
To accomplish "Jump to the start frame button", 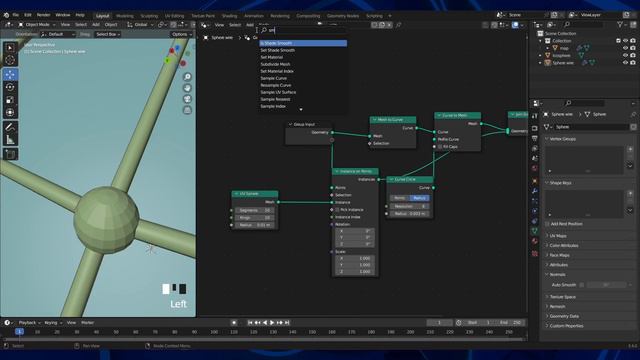I will (250, 323).
